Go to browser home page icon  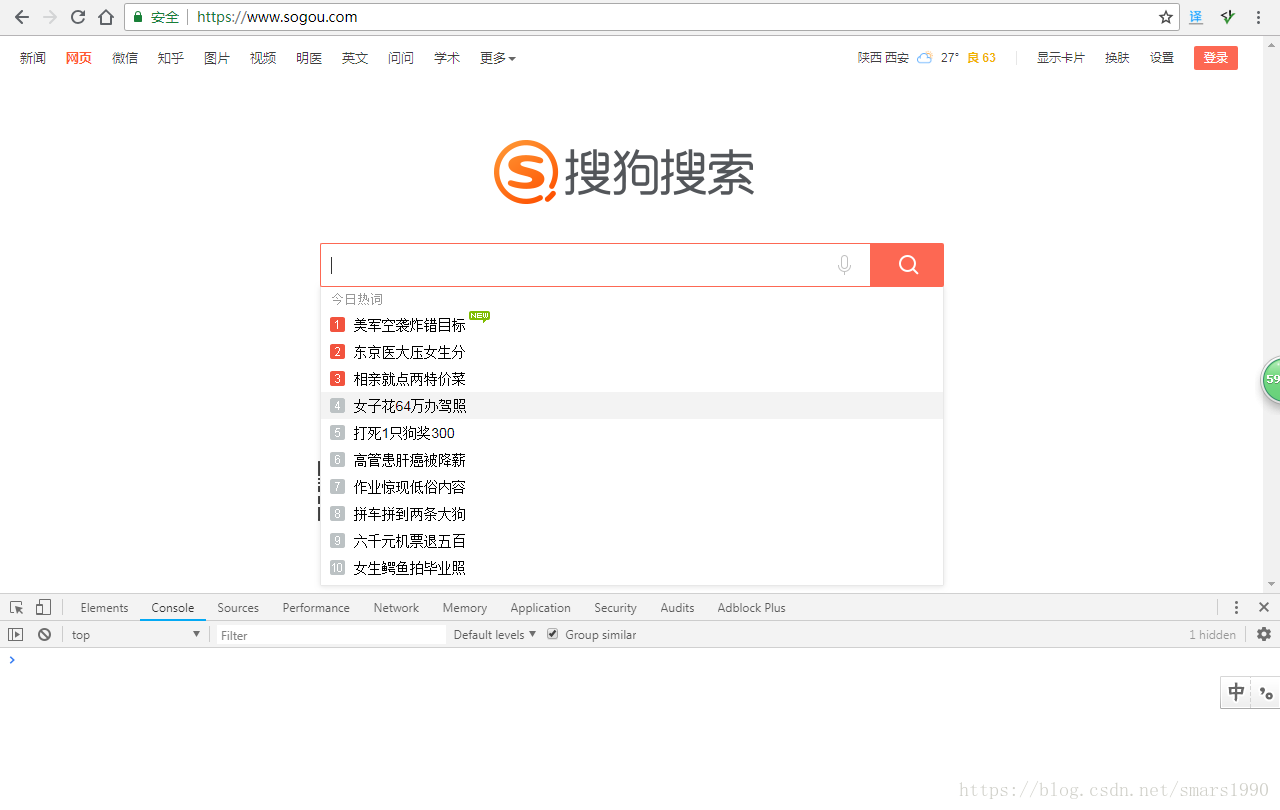tap(106, 17)
